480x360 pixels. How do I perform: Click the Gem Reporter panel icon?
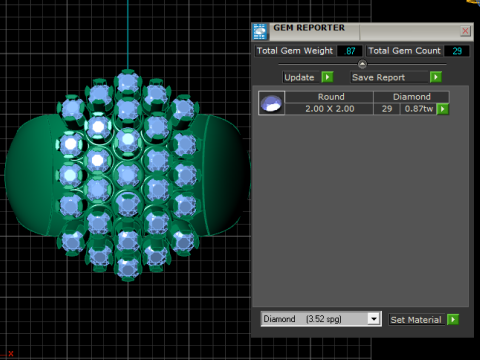tap(260, 32)
